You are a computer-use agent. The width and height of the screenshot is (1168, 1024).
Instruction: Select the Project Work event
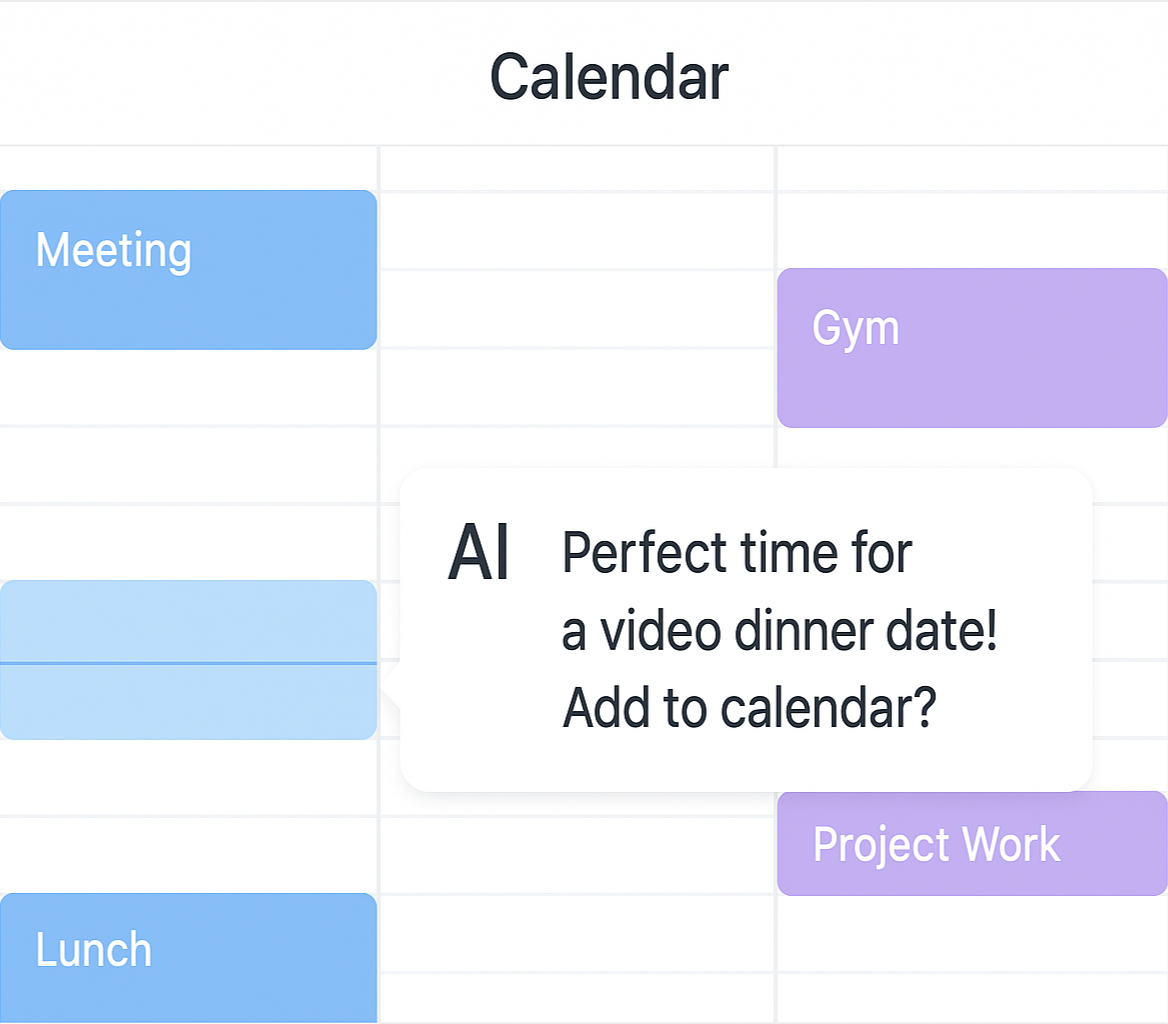pyautogui.click(x=972, y=843)
